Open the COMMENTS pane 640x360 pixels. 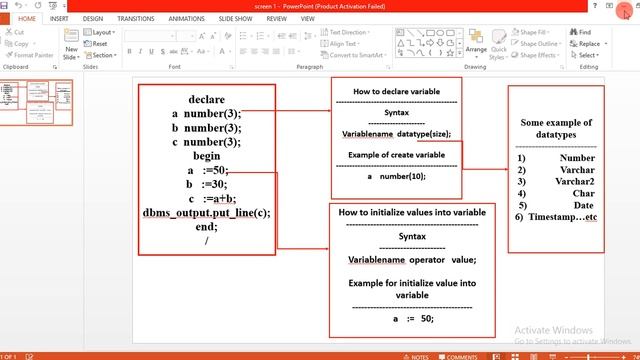(x=458, y=357)
